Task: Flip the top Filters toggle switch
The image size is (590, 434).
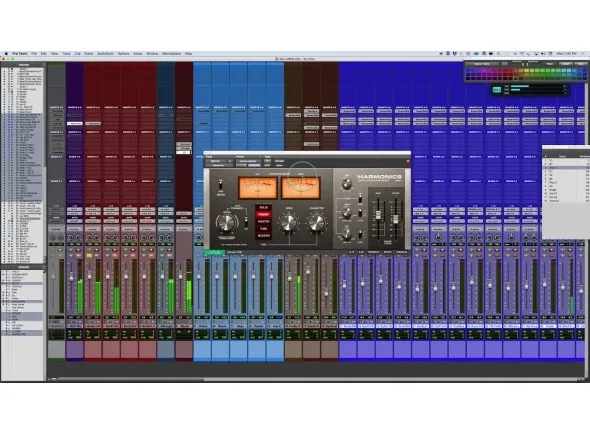Action: point(360,198)
